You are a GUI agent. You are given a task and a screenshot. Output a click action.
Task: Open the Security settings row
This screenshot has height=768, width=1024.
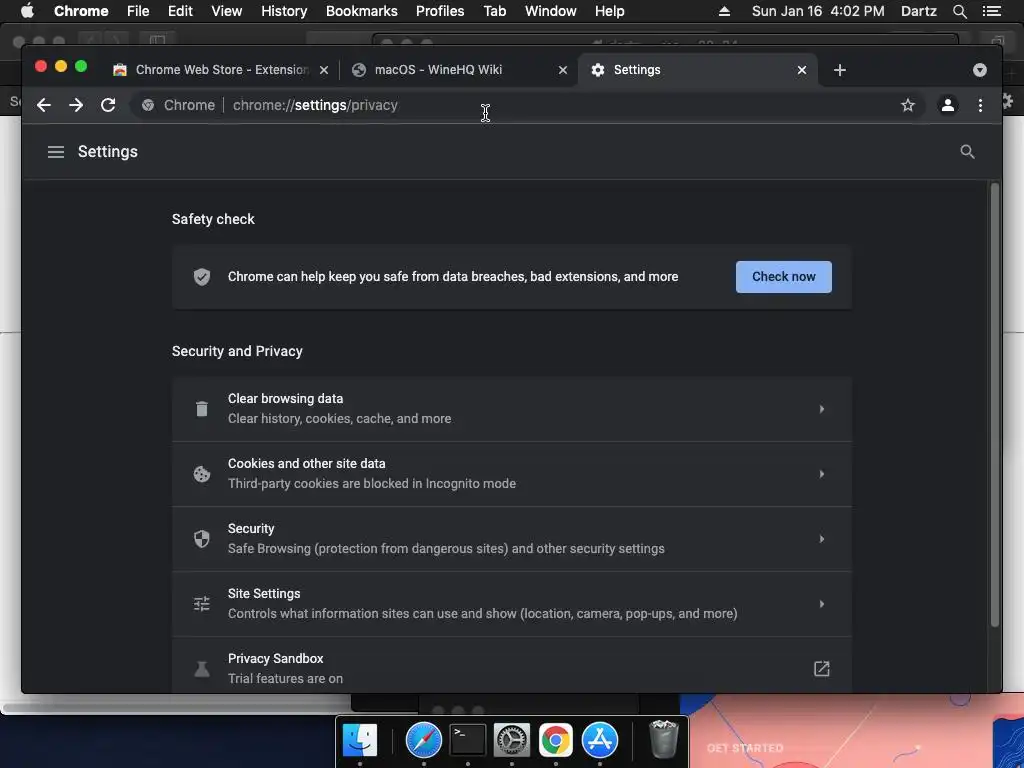click(512, 539)
